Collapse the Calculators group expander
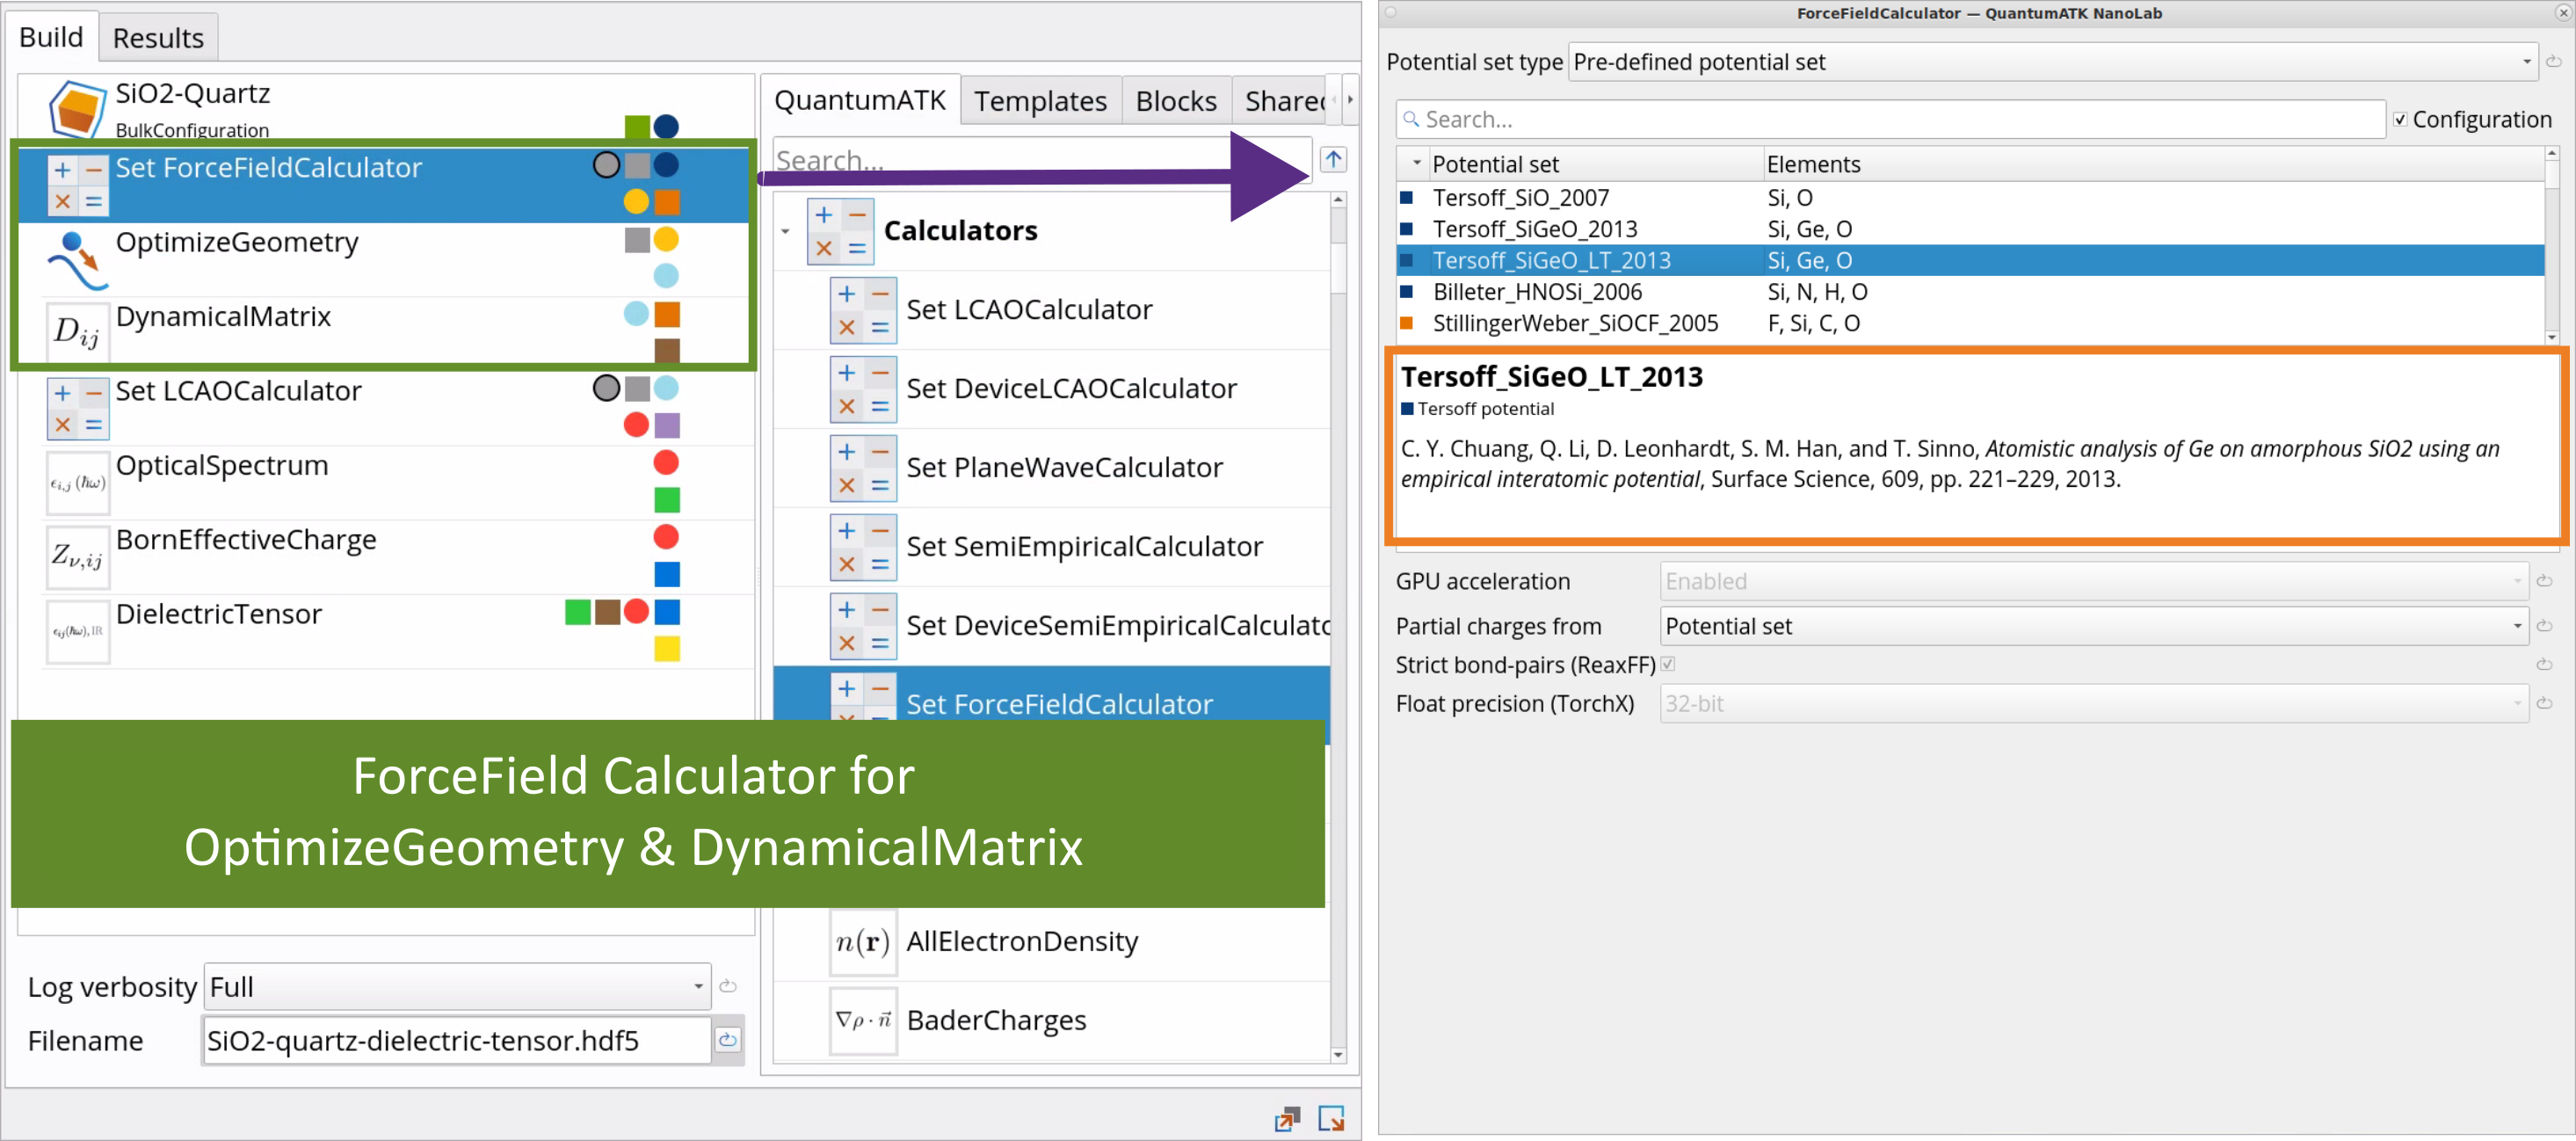2576x1141 pixels. 786,232
